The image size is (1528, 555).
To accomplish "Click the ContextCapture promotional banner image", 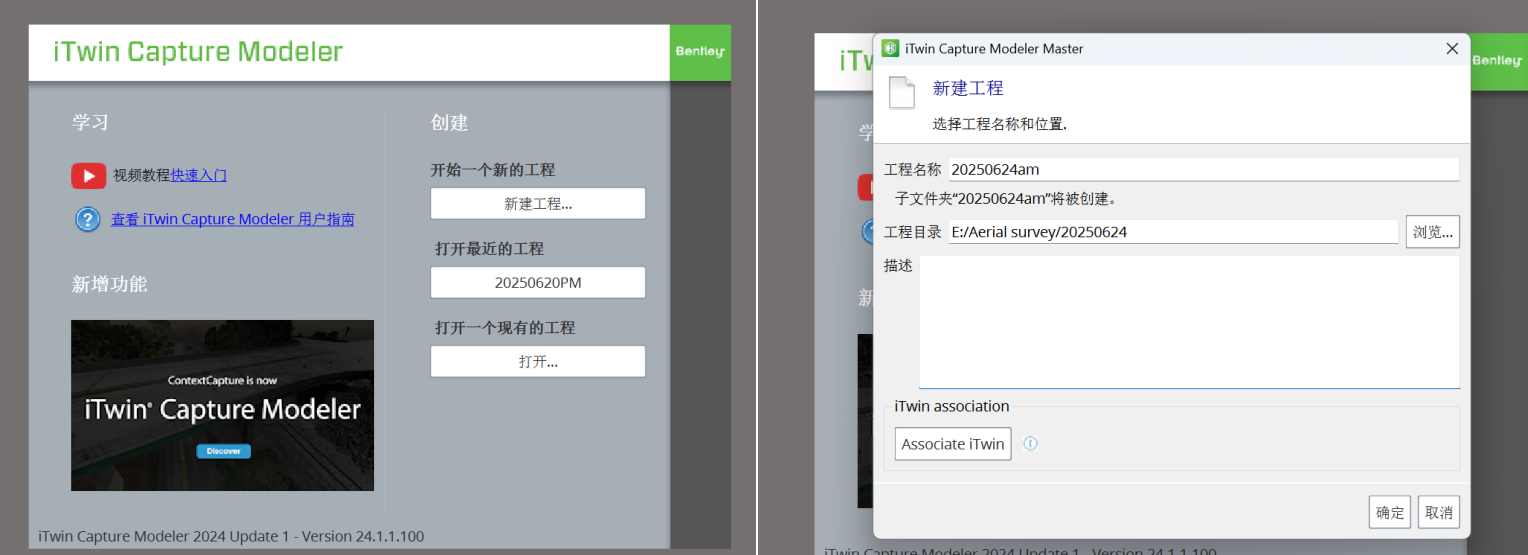I will click(x=222, y=405).
